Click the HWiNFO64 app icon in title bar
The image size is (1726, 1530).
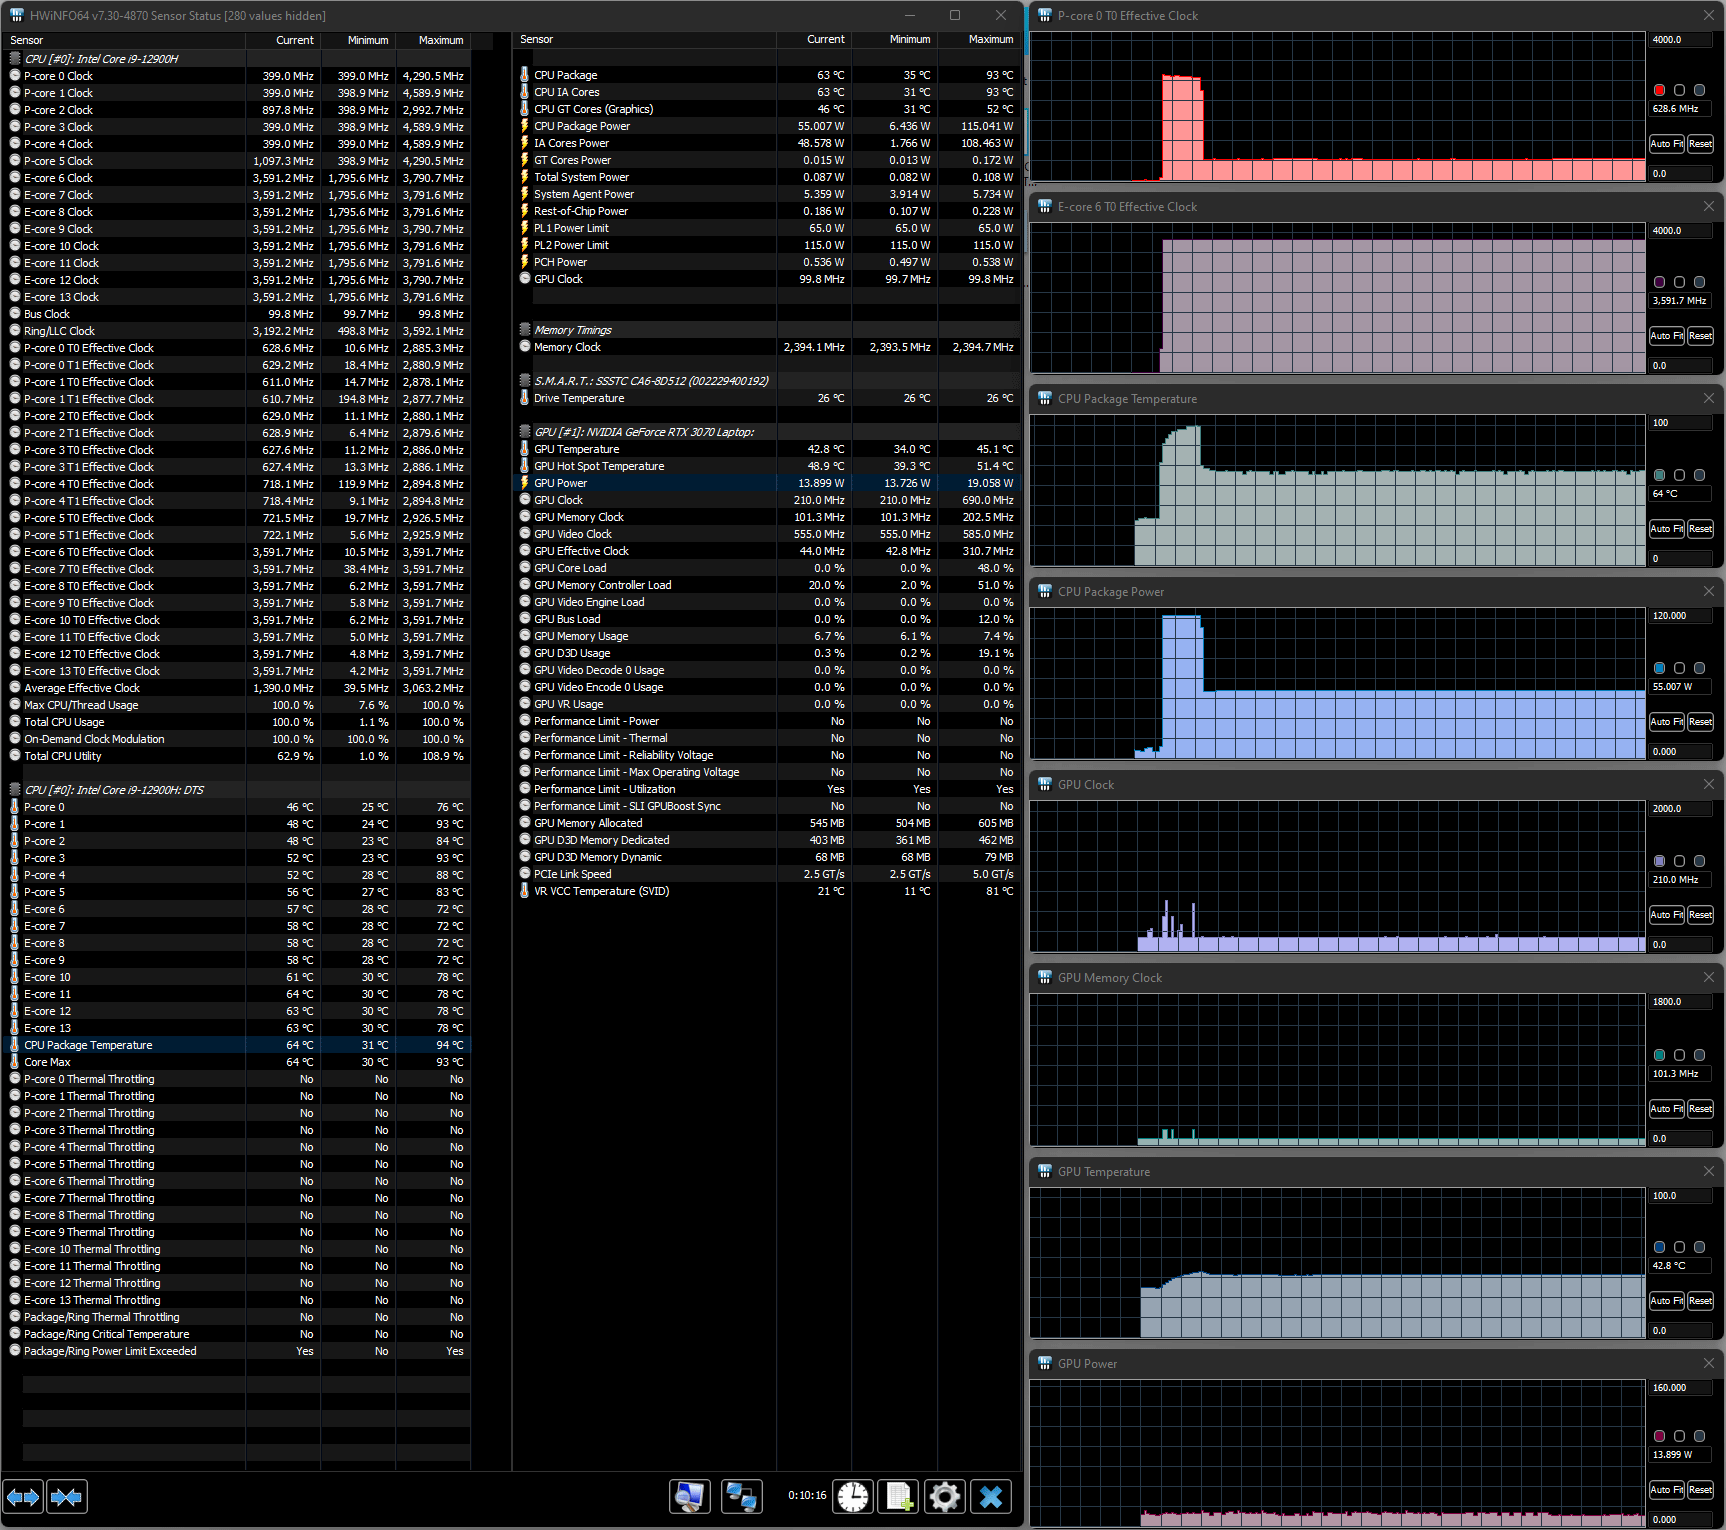16,15
